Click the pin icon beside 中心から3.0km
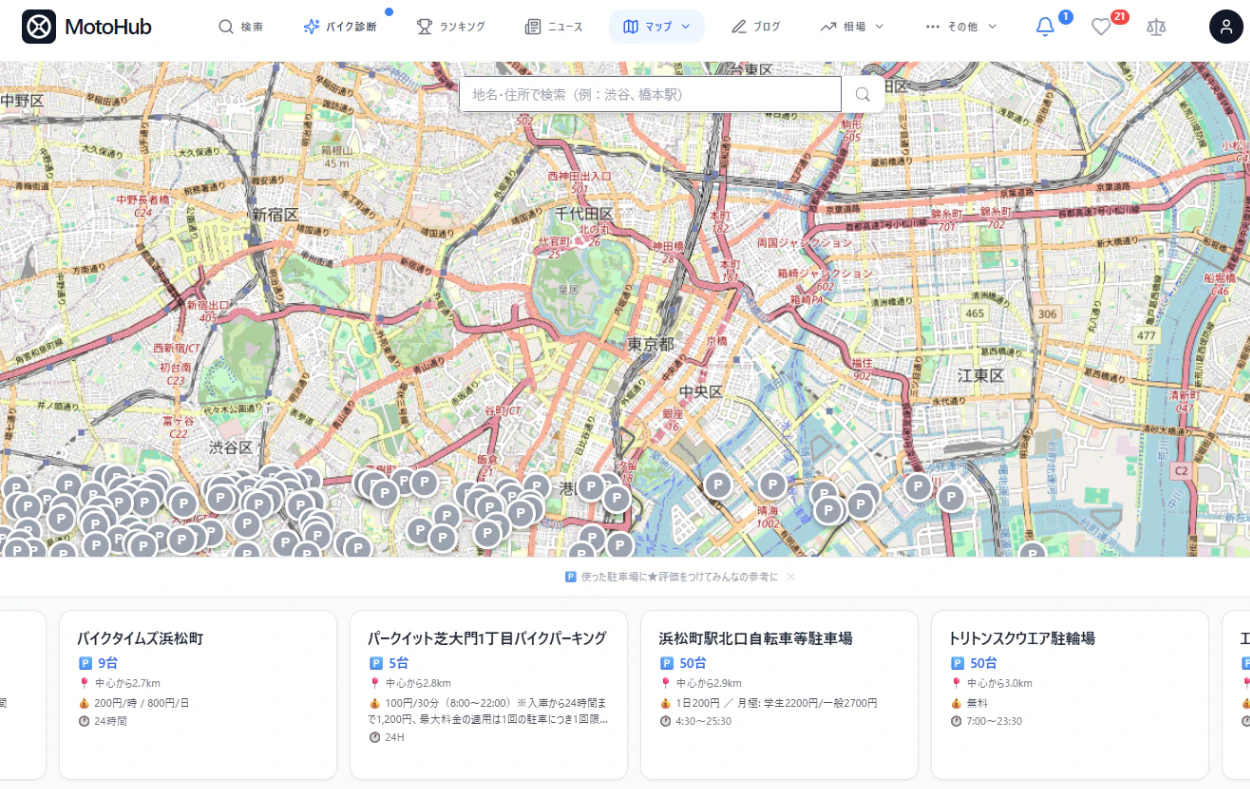The image size is (1250, 789). [956, 683]
